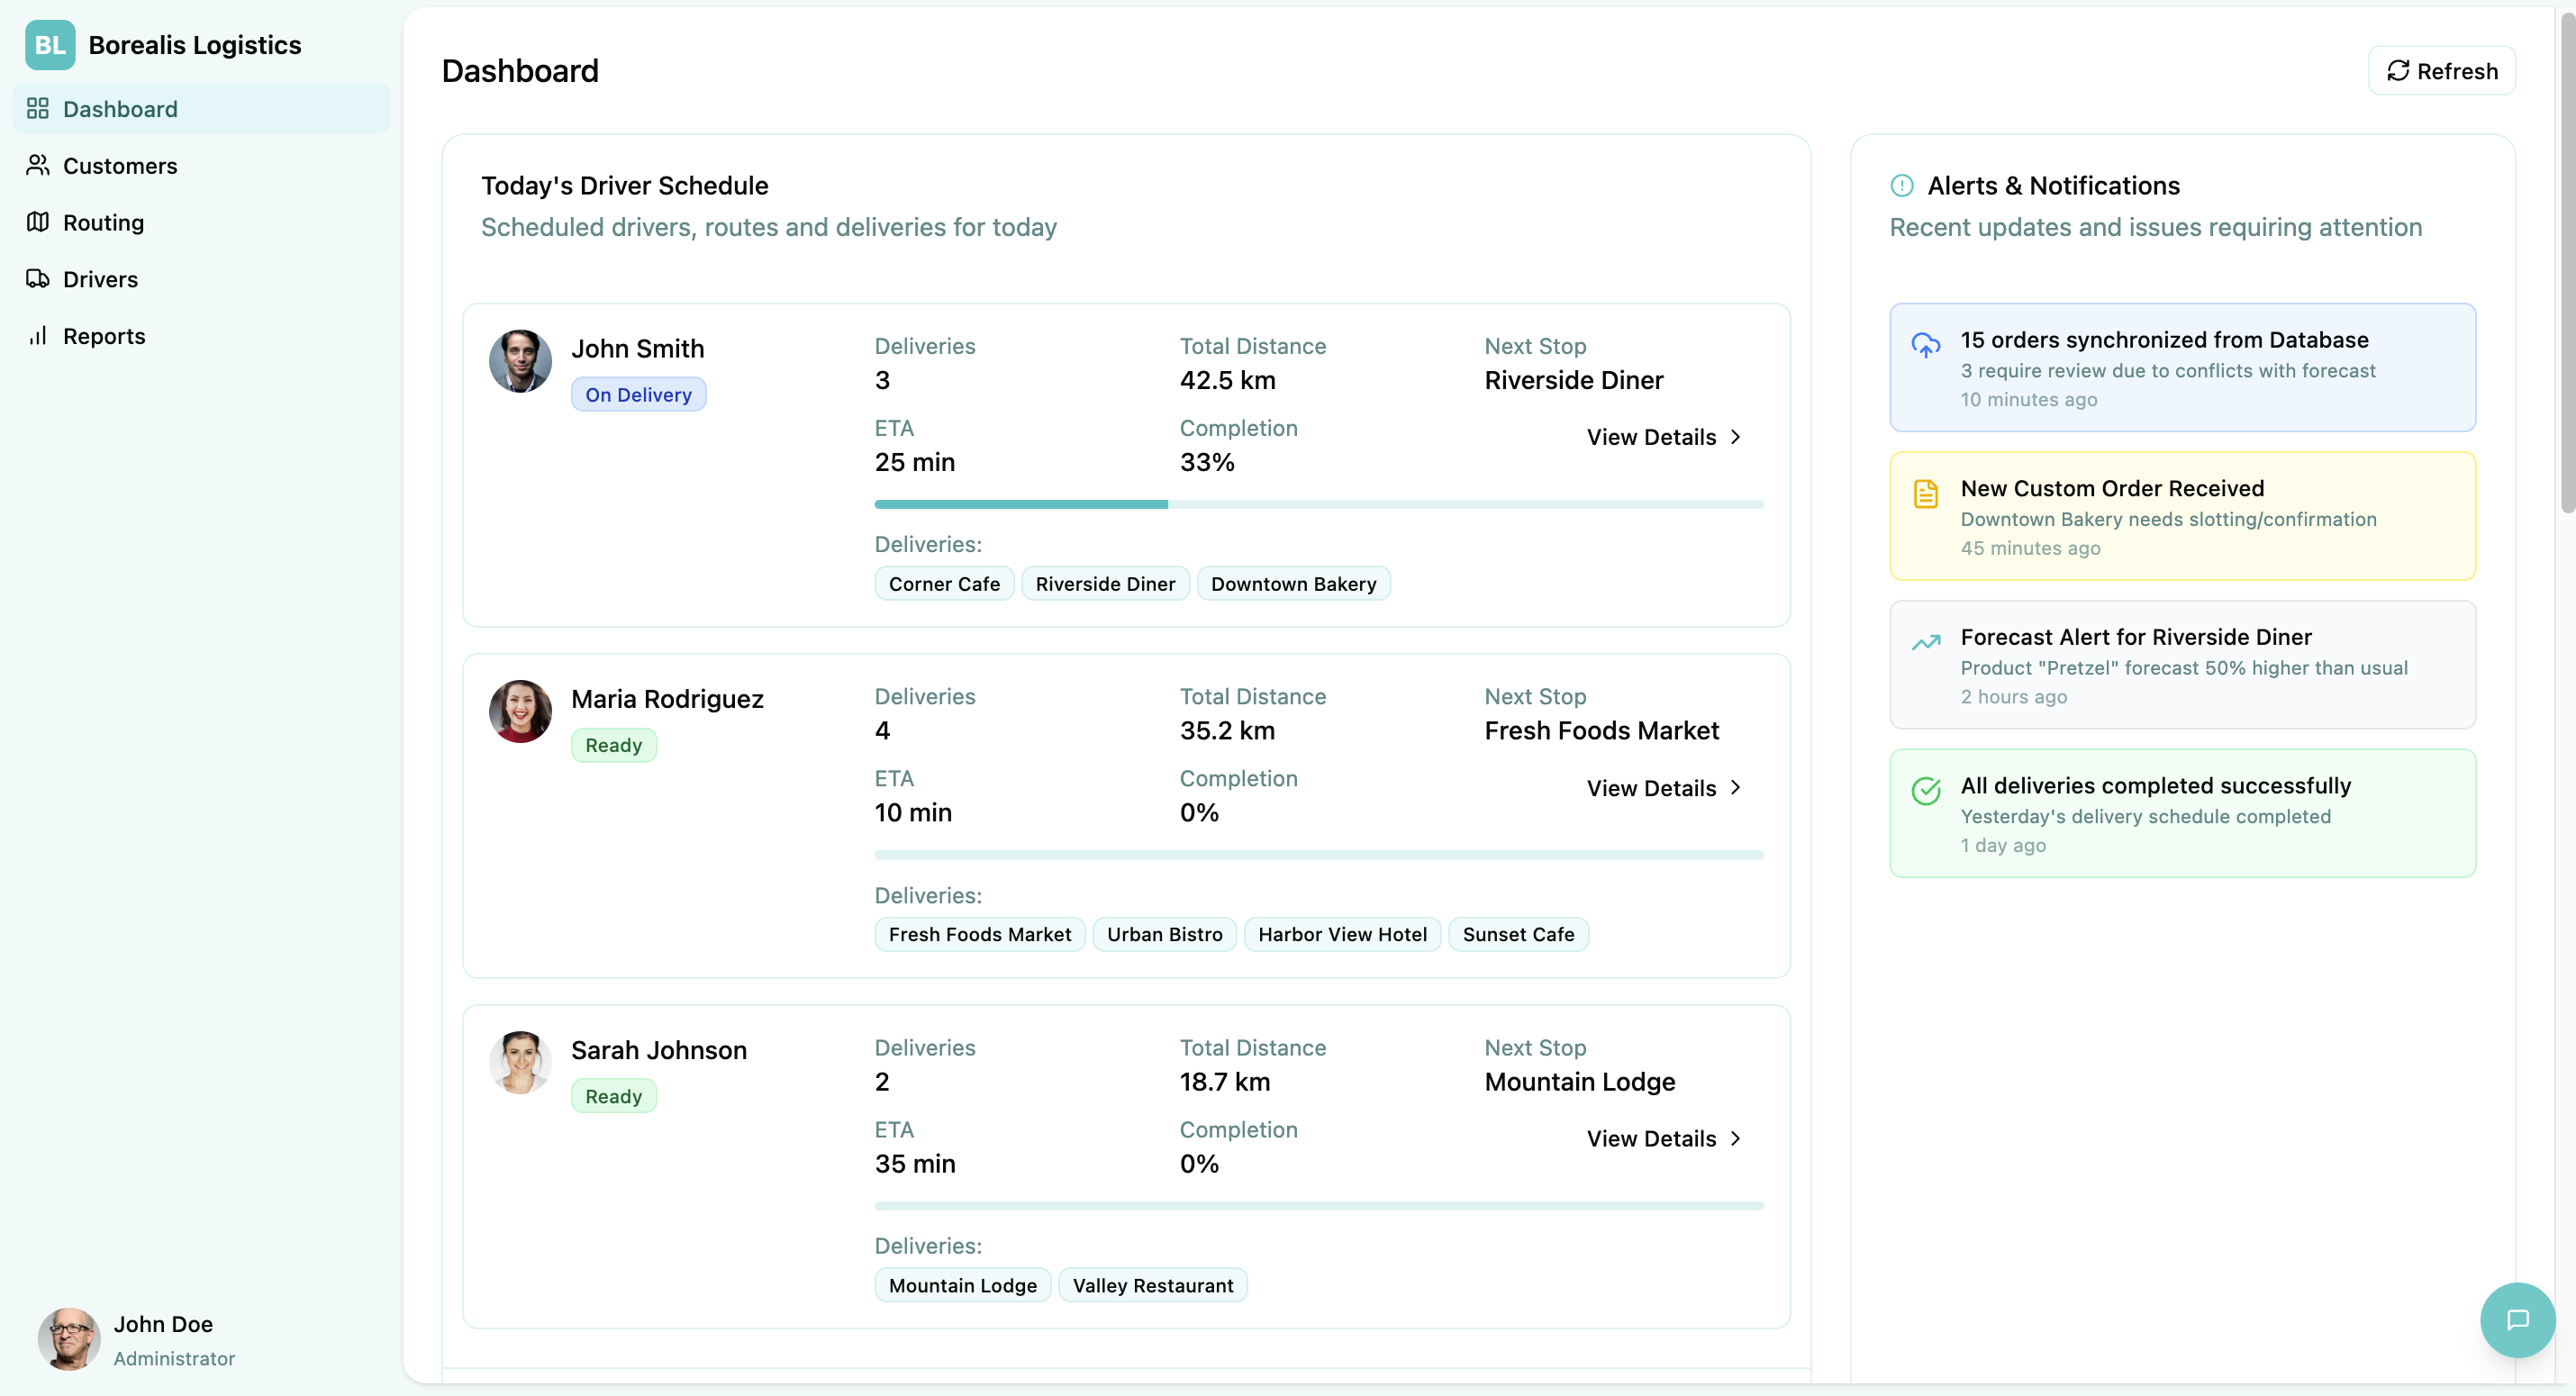
Task: Select the Downtown Bakery delivery chip
Action: click(1293, 583)
